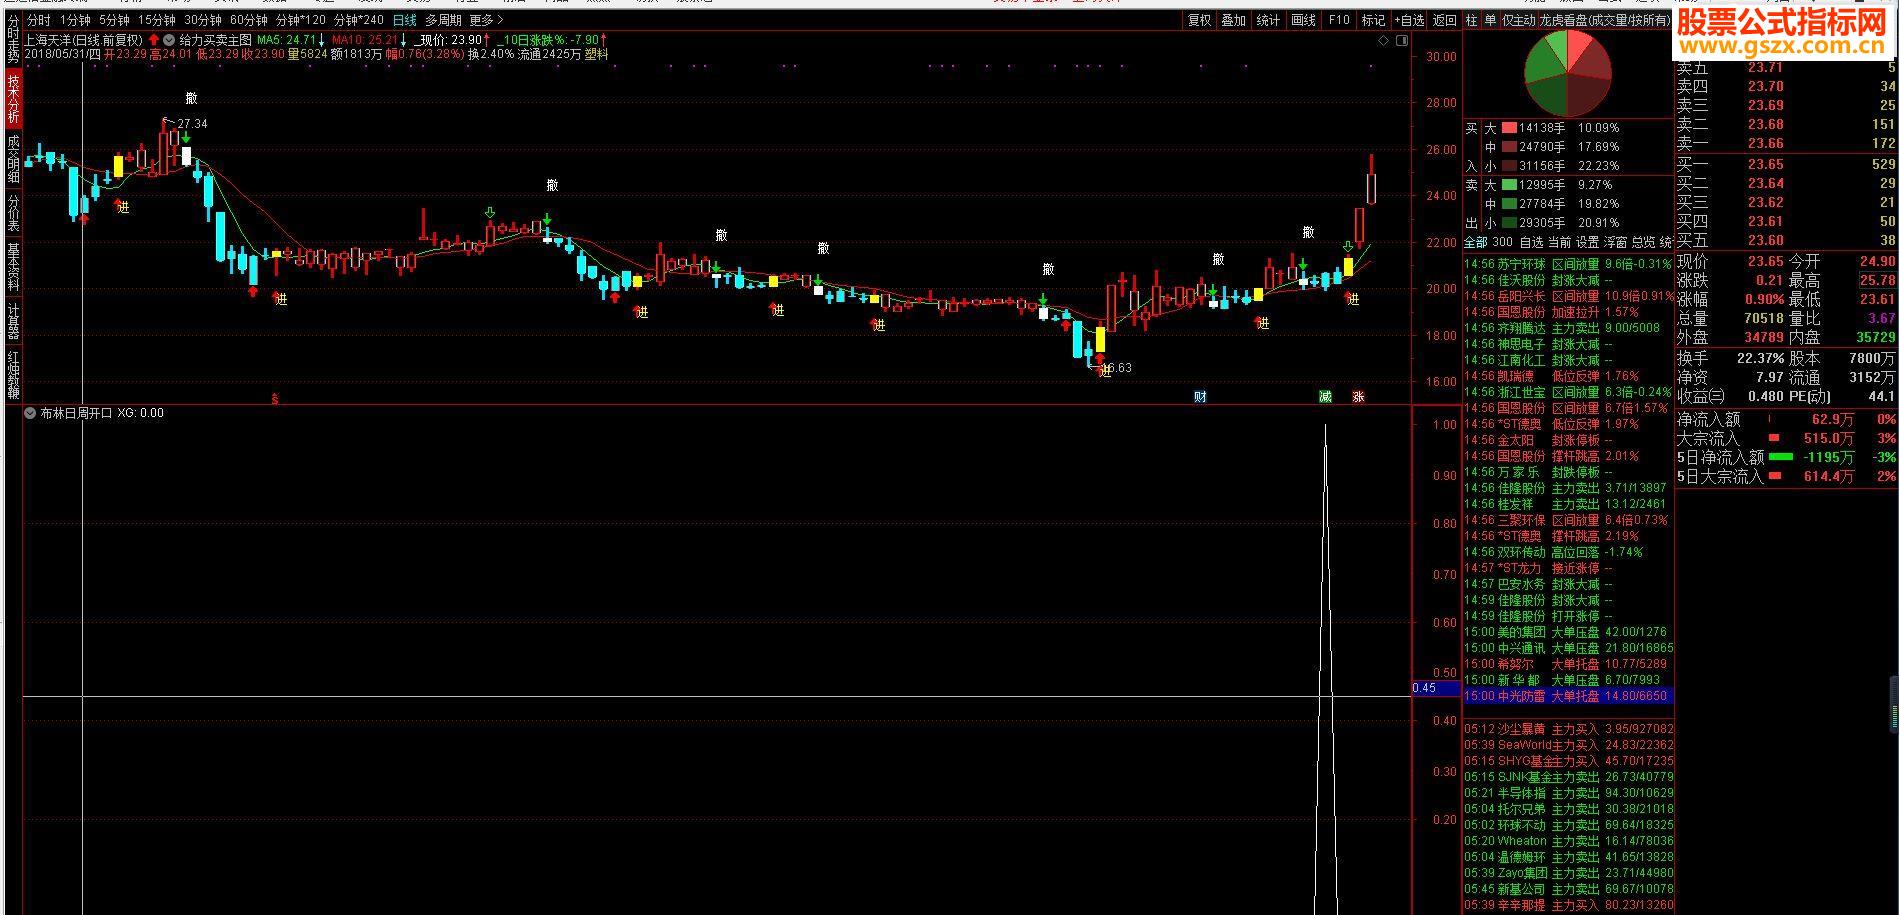This screenshot has width=1899, height=915.
Task: Select the 15分钟 period tab
Action: (x=157, y=20)
